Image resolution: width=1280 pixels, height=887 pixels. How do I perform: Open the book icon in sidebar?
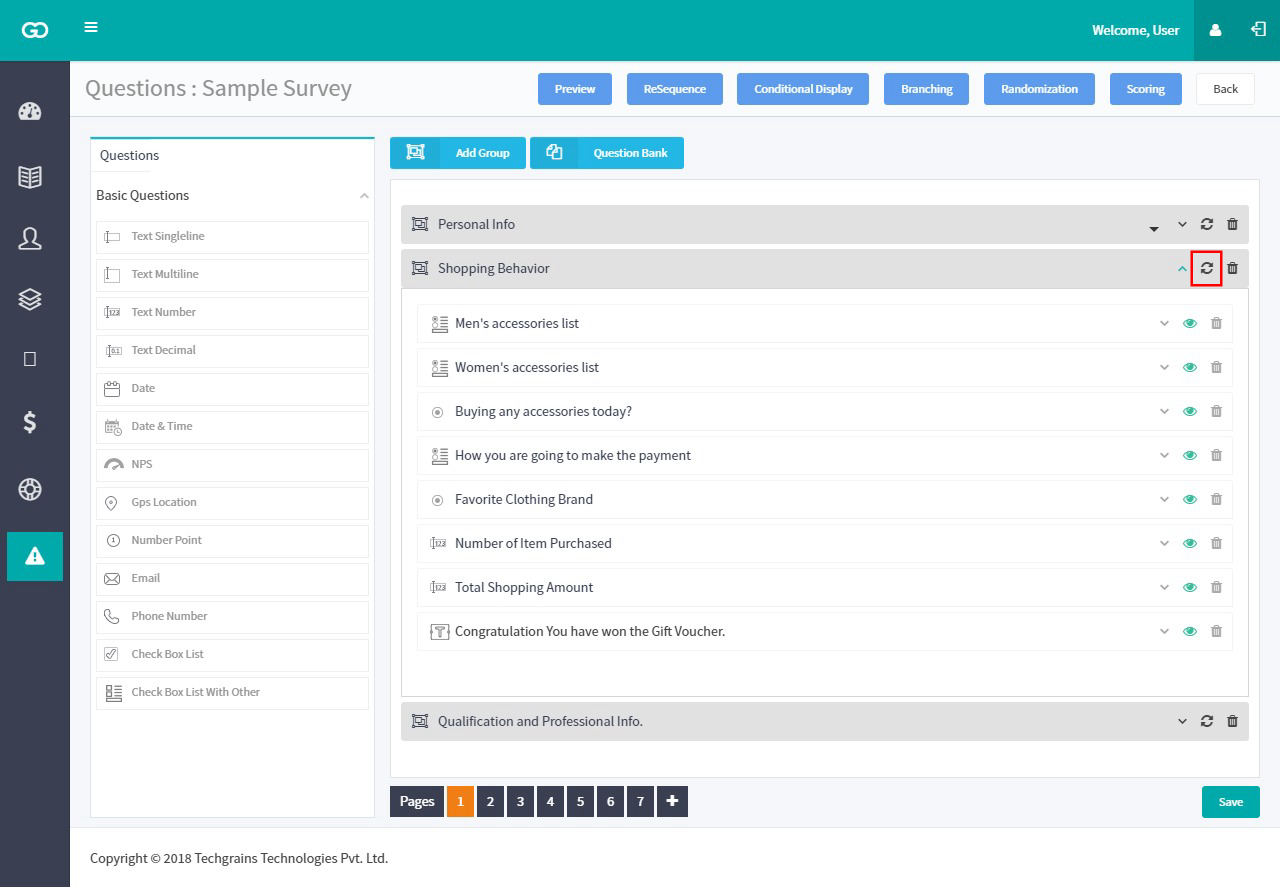(x=30, y=177)
